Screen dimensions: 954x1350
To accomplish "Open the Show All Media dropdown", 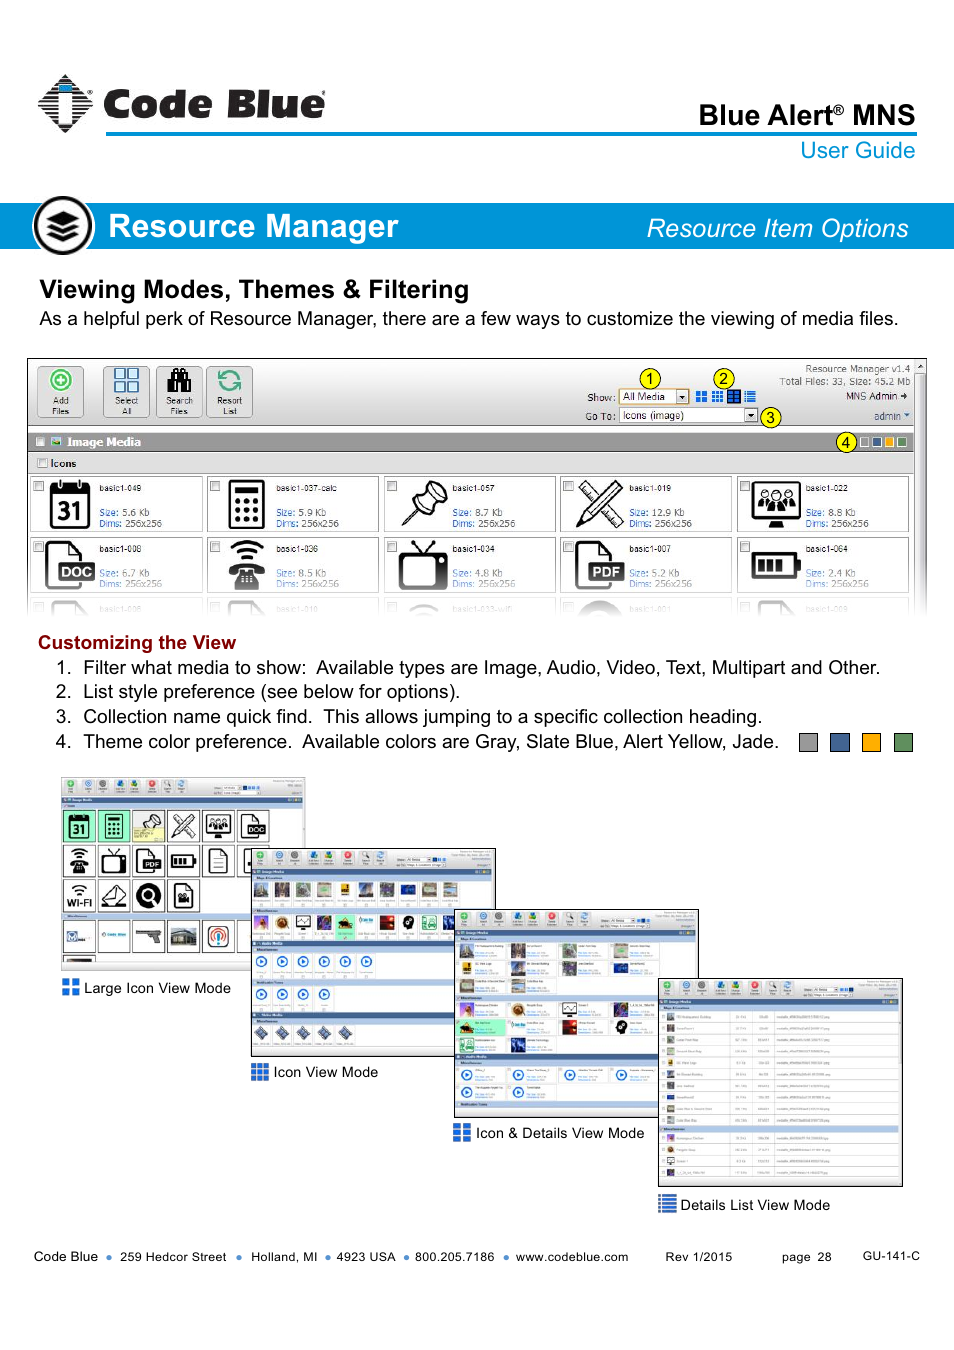I will [654, 397].
